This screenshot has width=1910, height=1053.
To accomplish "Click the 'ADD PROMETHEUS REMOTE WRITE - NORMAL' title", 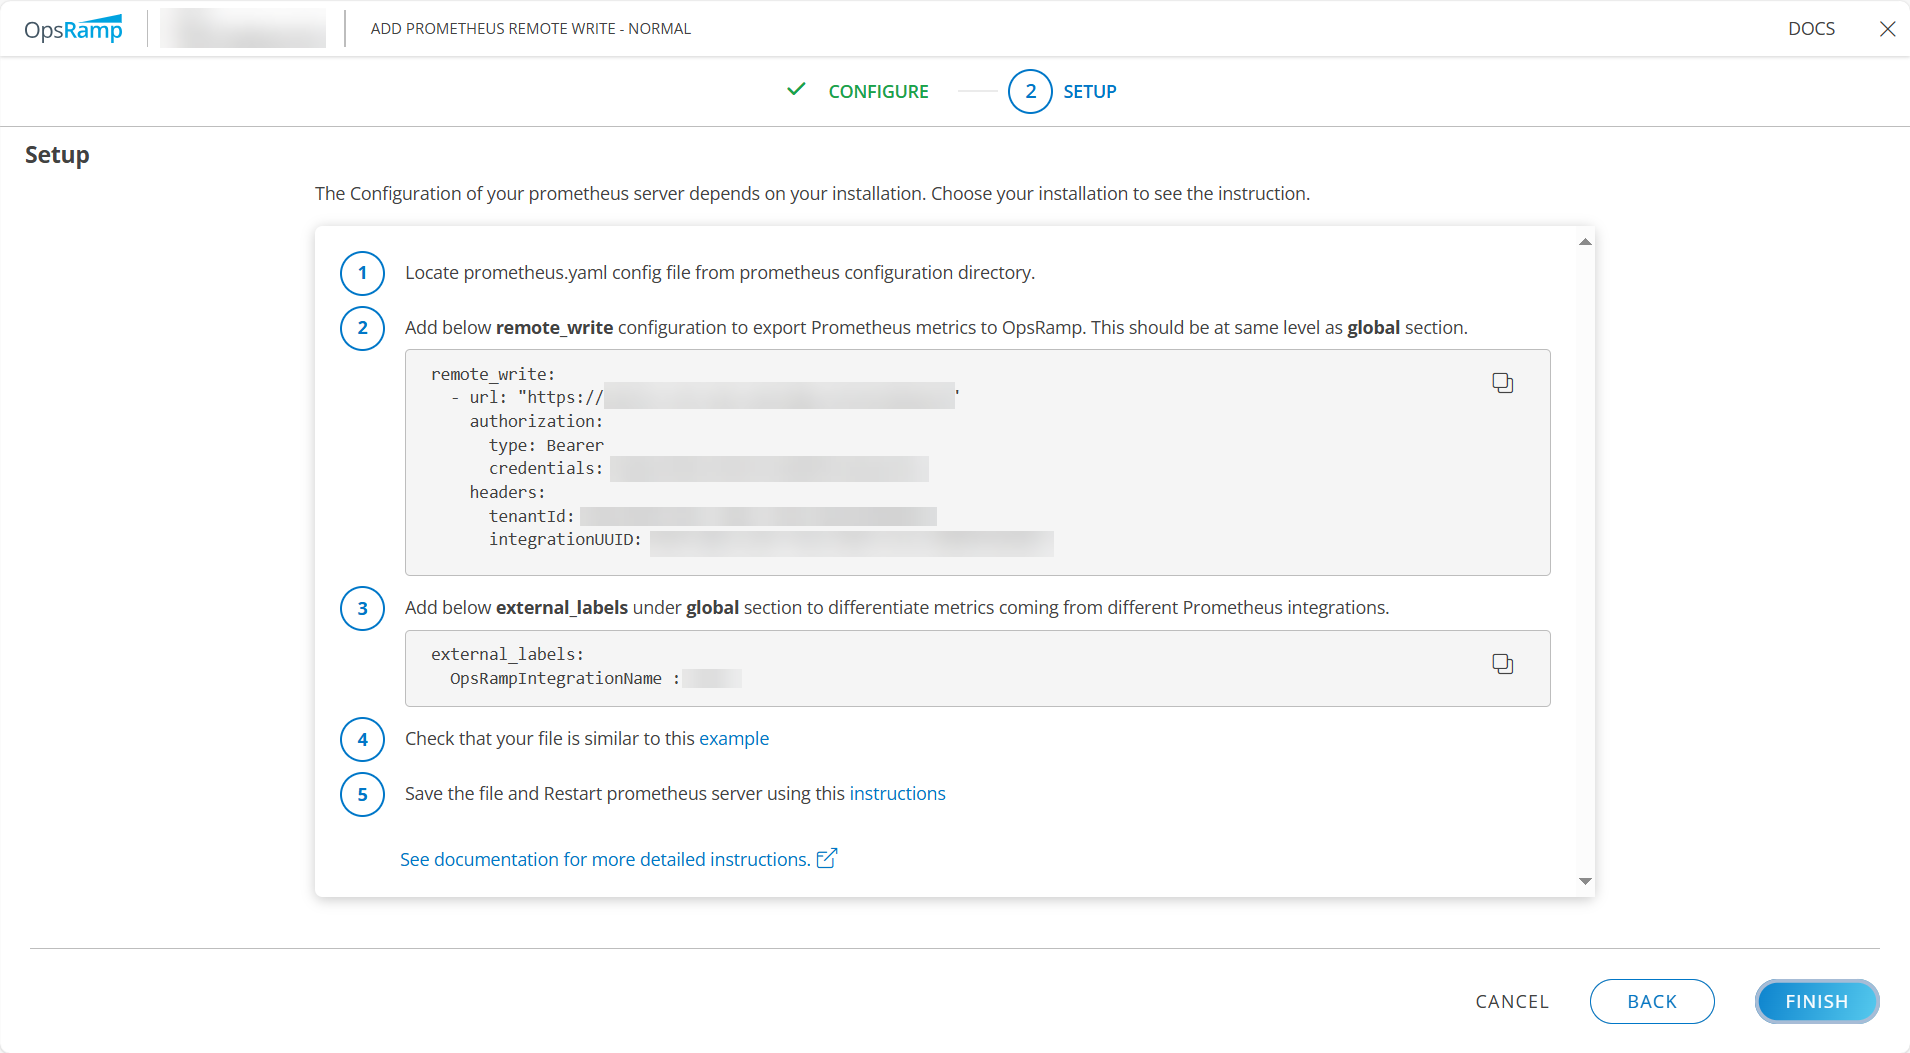I will tap(531, 29).
